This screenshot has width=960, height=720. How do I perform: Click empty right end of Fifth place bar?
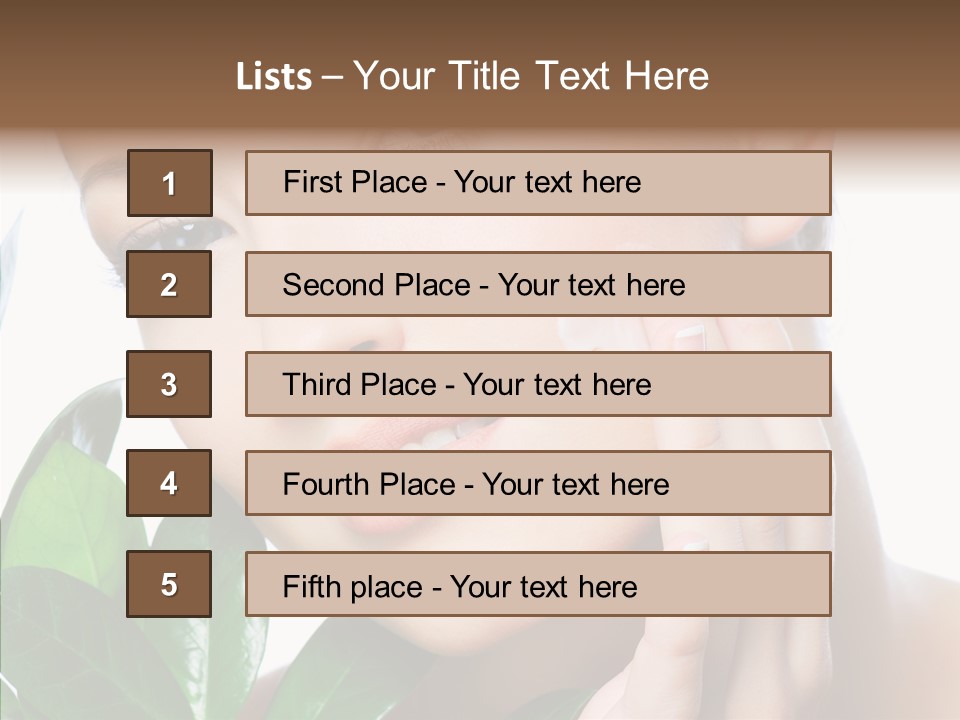(x=760, y=585)
